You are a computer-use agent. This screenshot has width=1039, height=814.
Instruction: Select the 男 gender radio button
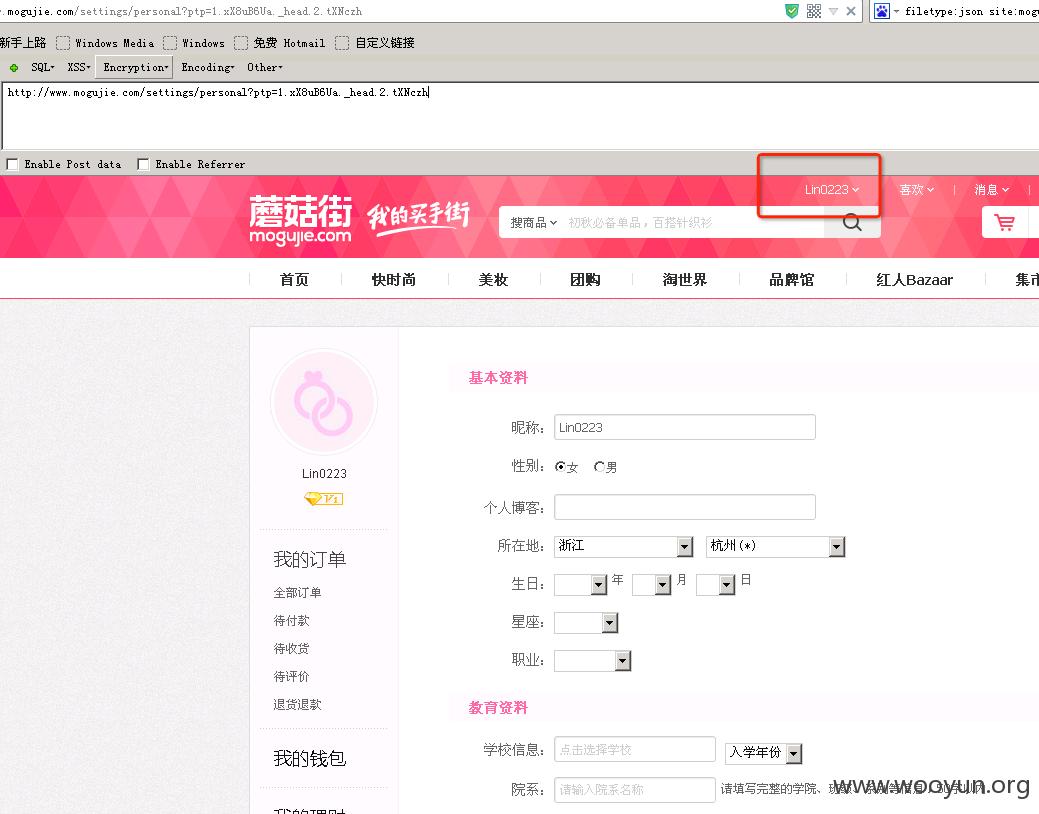(x=599, y=467)
